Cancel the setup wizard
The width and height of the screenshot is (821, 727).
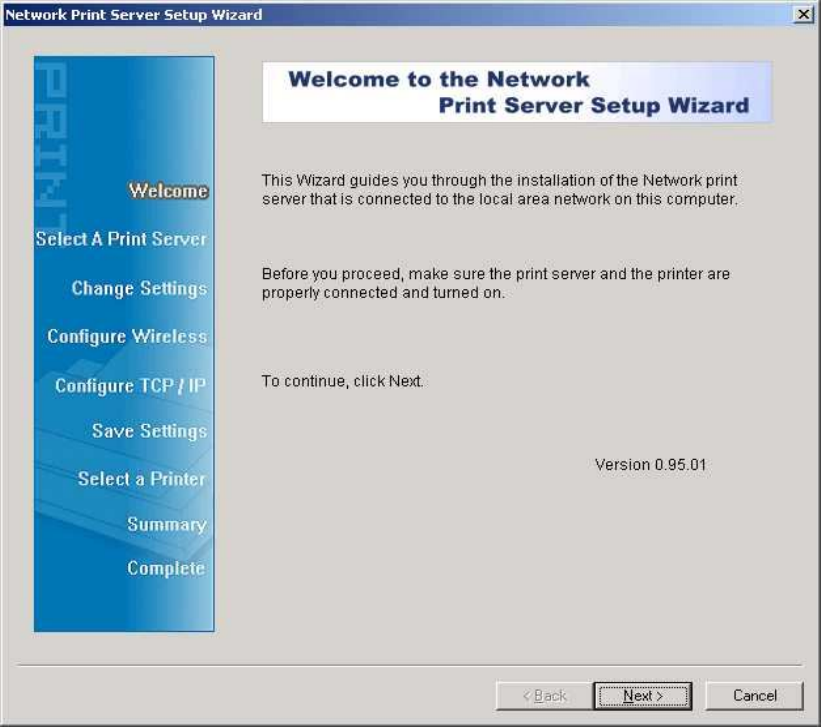754,696
